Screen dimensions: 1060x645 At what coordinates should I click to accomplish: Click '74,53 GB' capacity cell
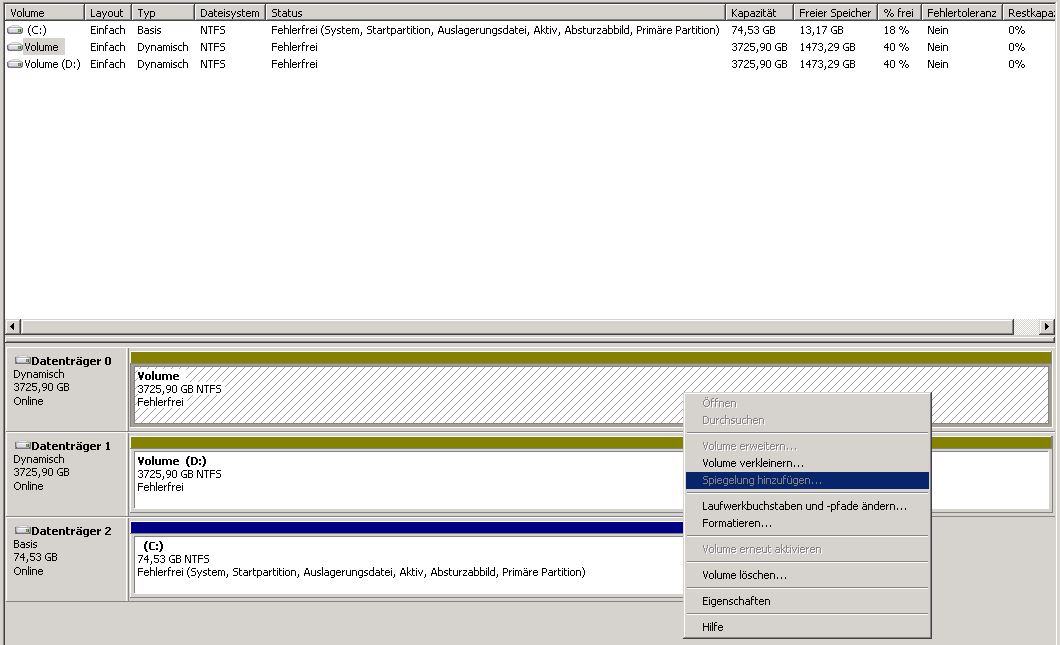pyautogui.click(x=753, y=30)
